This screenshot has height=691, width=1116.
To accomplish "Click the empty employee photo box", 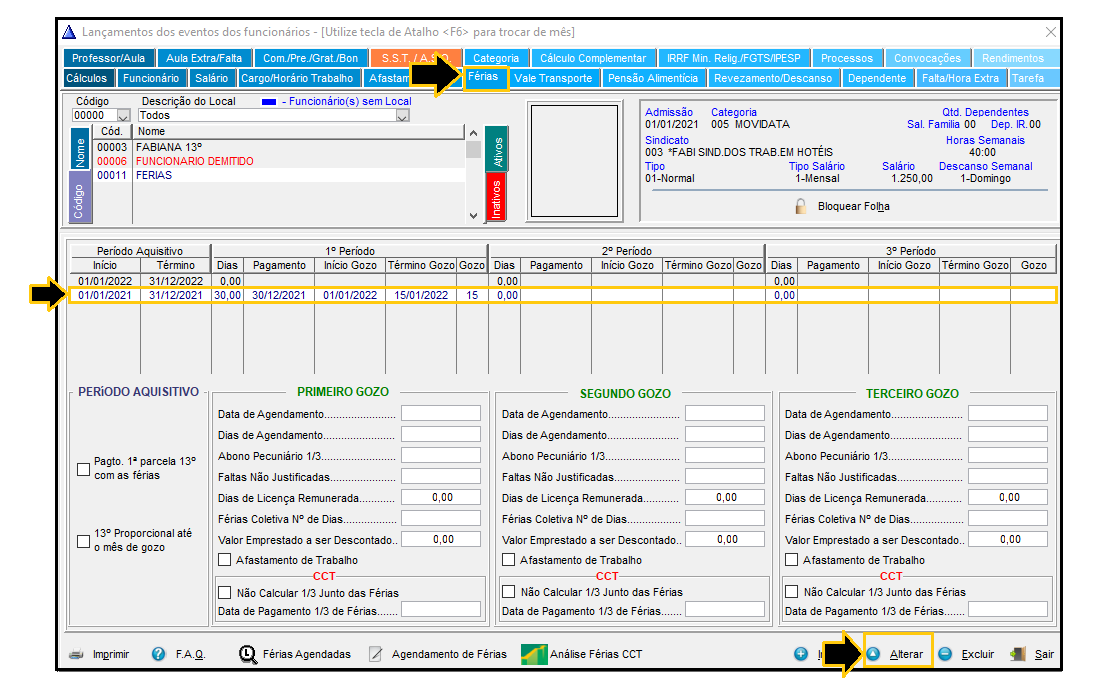I will click(x=574, y=161).
